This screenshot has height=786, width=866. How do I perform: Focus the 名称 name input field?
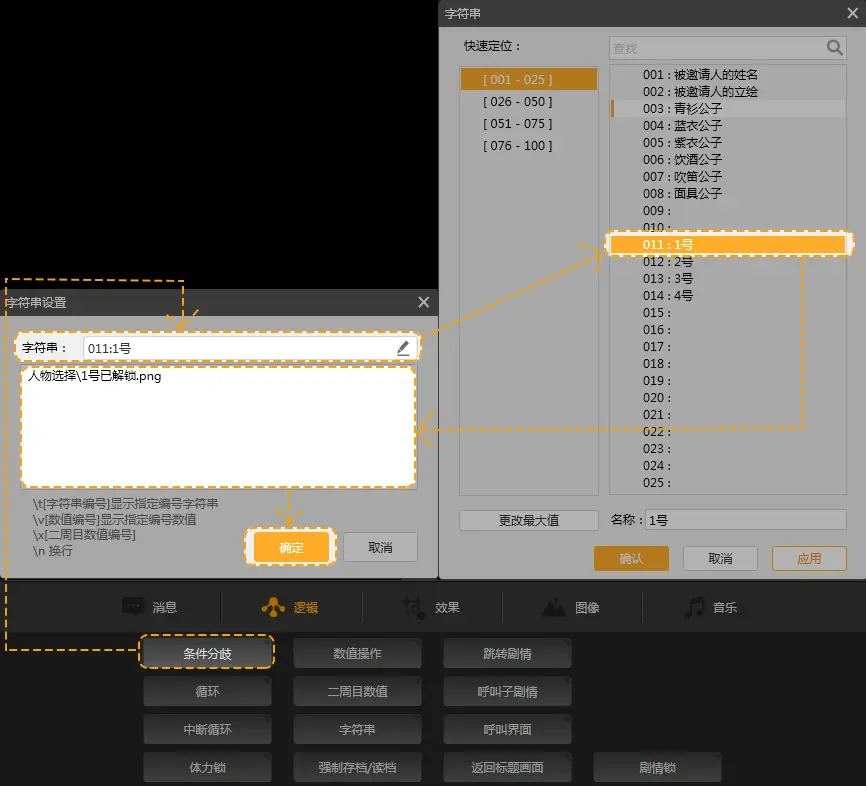click(x=744, y=520)
